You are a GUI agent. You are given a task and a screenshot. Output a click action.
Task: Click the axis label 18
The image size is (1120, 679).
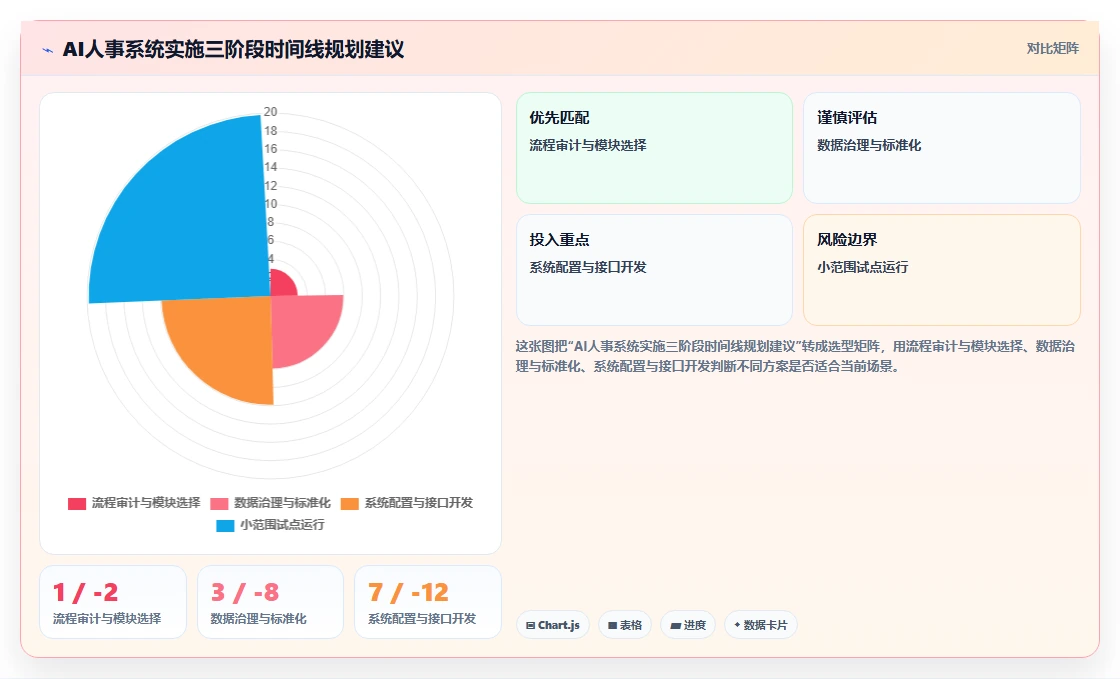(270, 131)
